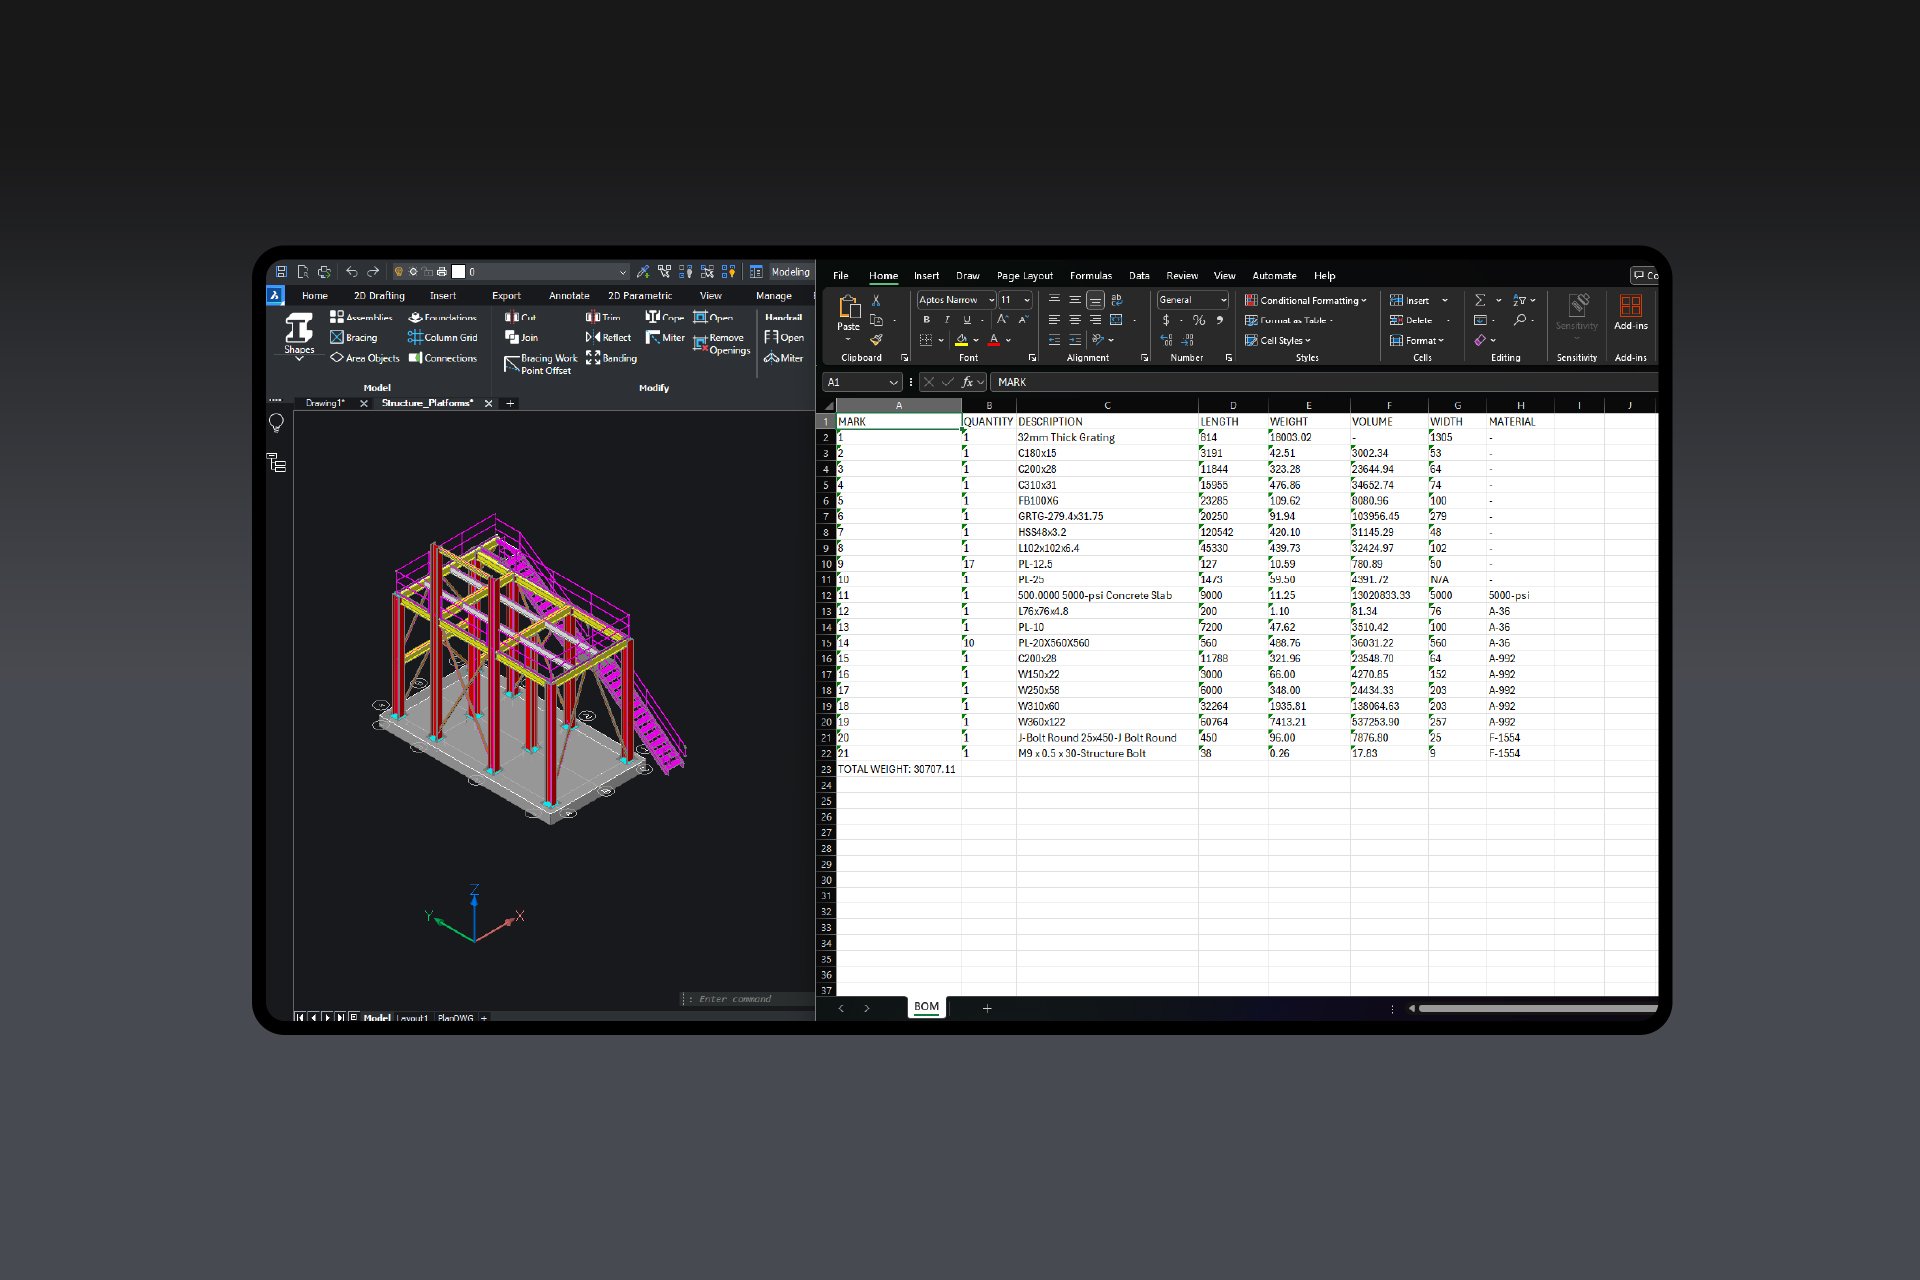This screenshot has height=1280, width=1920.
Task: Open Conditional Formatting options
Action: [x=1303, y=300]
